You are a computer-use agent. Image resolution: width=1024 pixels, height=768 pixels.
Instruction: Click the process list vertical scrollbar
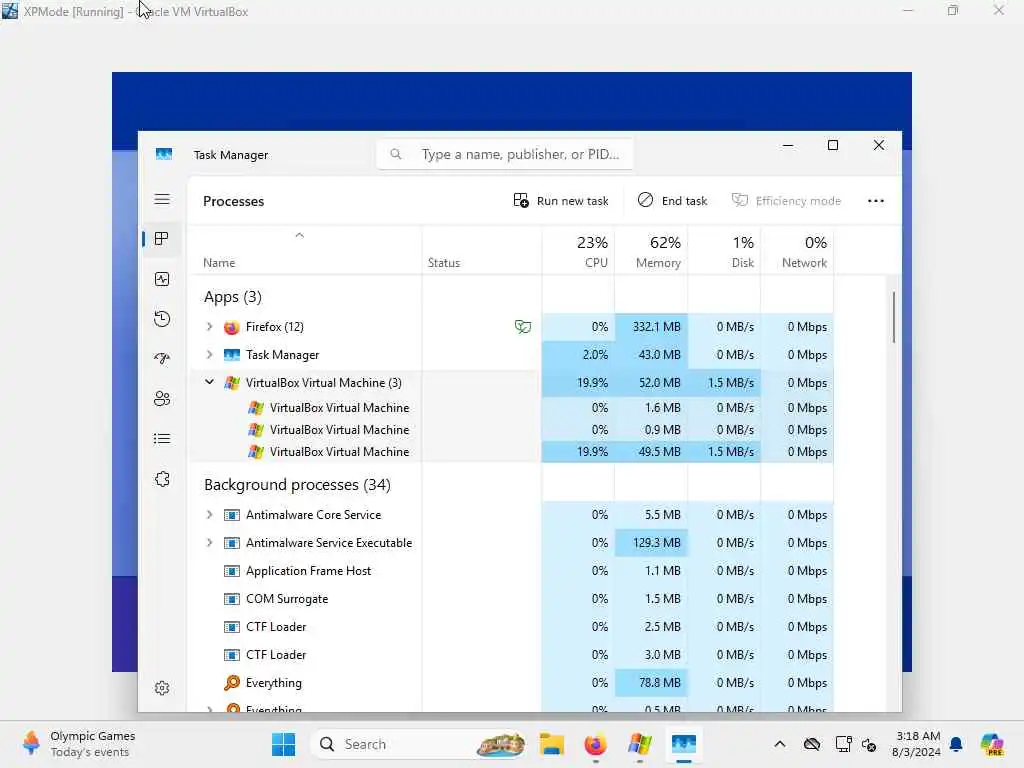coord(893,317)
